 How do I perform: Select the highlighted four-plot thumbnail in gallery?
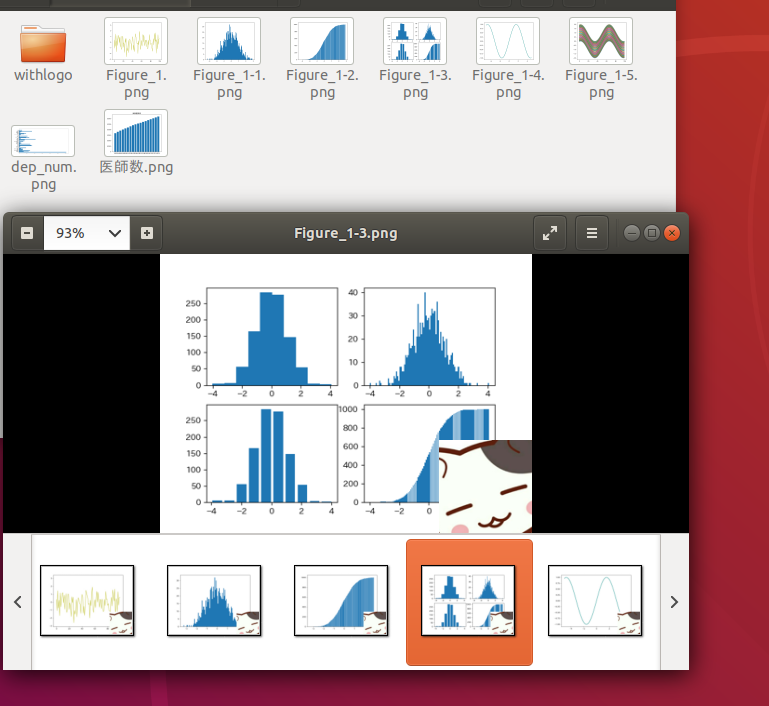[469, 602]
